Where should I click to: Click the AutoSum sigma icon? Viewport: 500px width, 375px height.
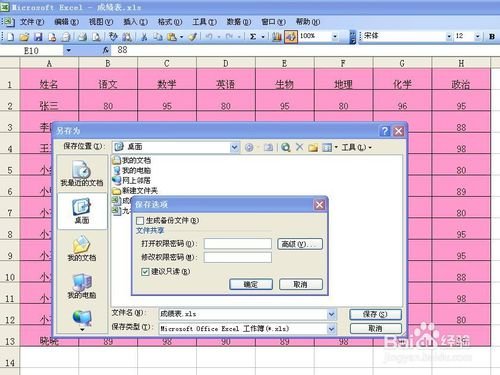[x=253, y=37]
